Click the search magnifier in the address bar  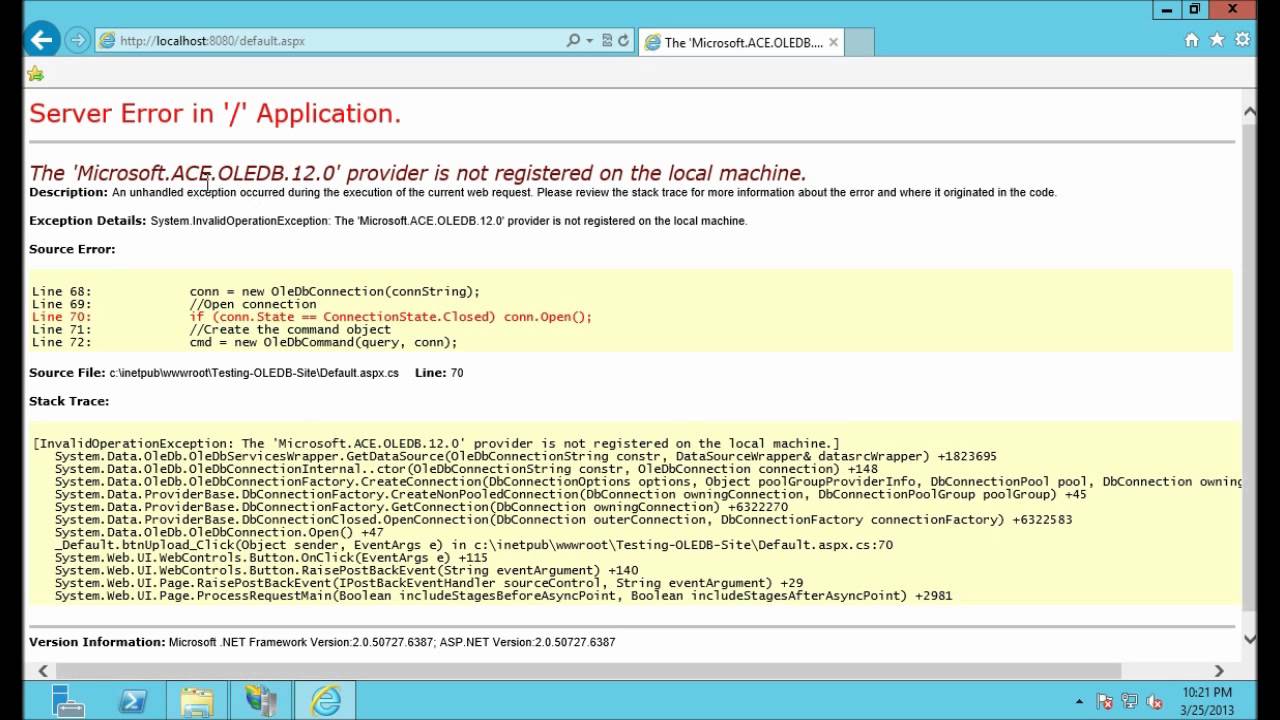(573, 41)
